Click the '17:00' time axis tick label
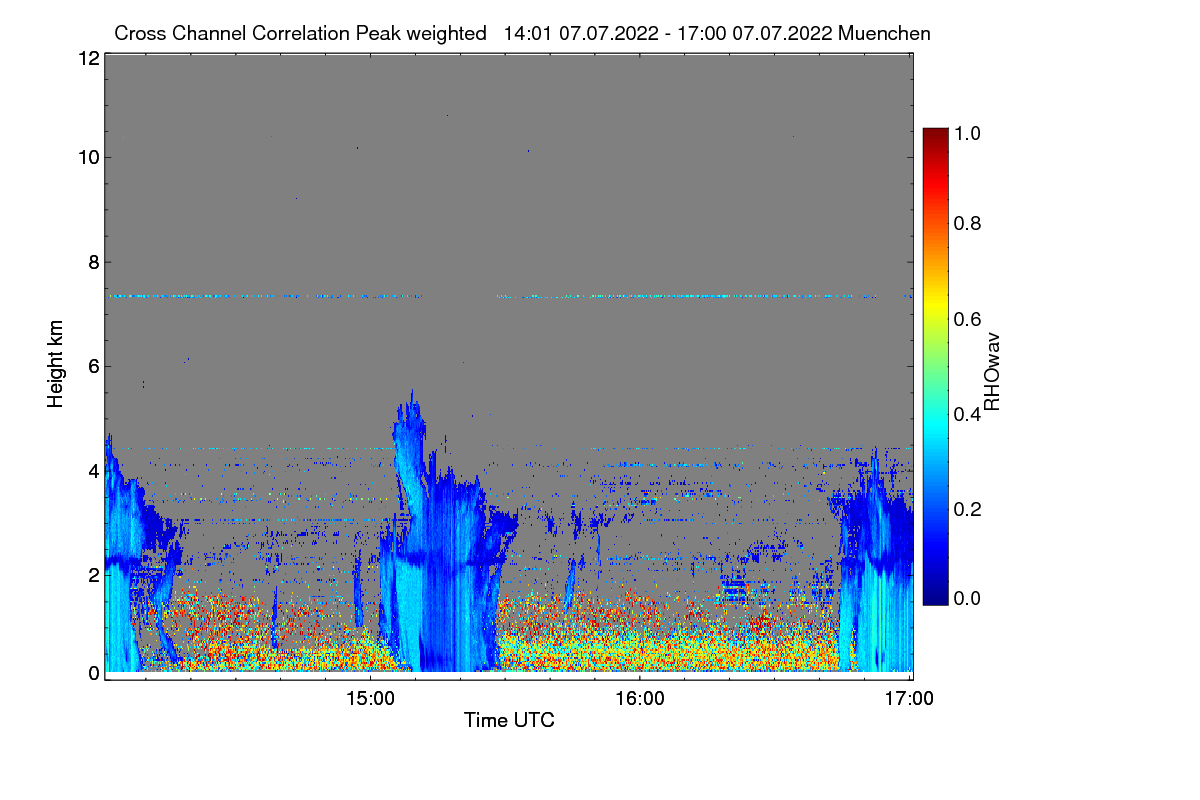The width and height of the screenshot is (1200, 800). pyautogui.click(x=910, y=699)
